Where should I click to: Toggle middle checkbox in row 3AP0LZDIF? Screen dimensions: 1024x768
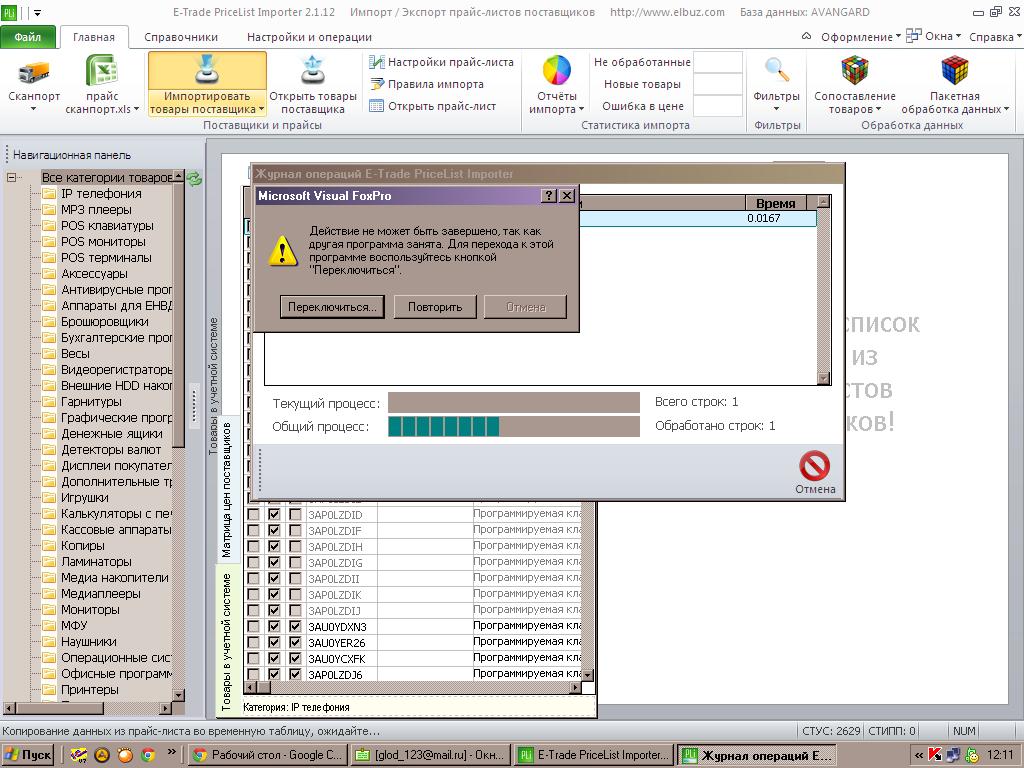coord(274,530)
